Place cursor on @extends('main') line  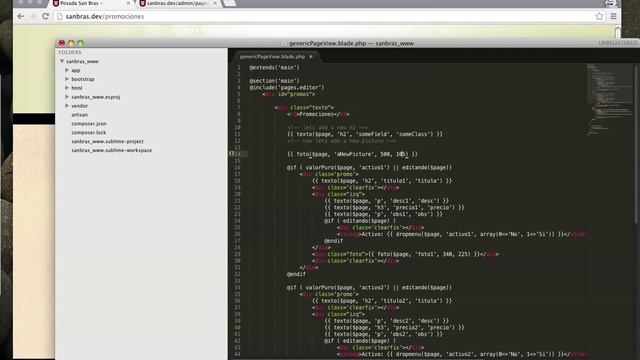click(x=274, y=67)
